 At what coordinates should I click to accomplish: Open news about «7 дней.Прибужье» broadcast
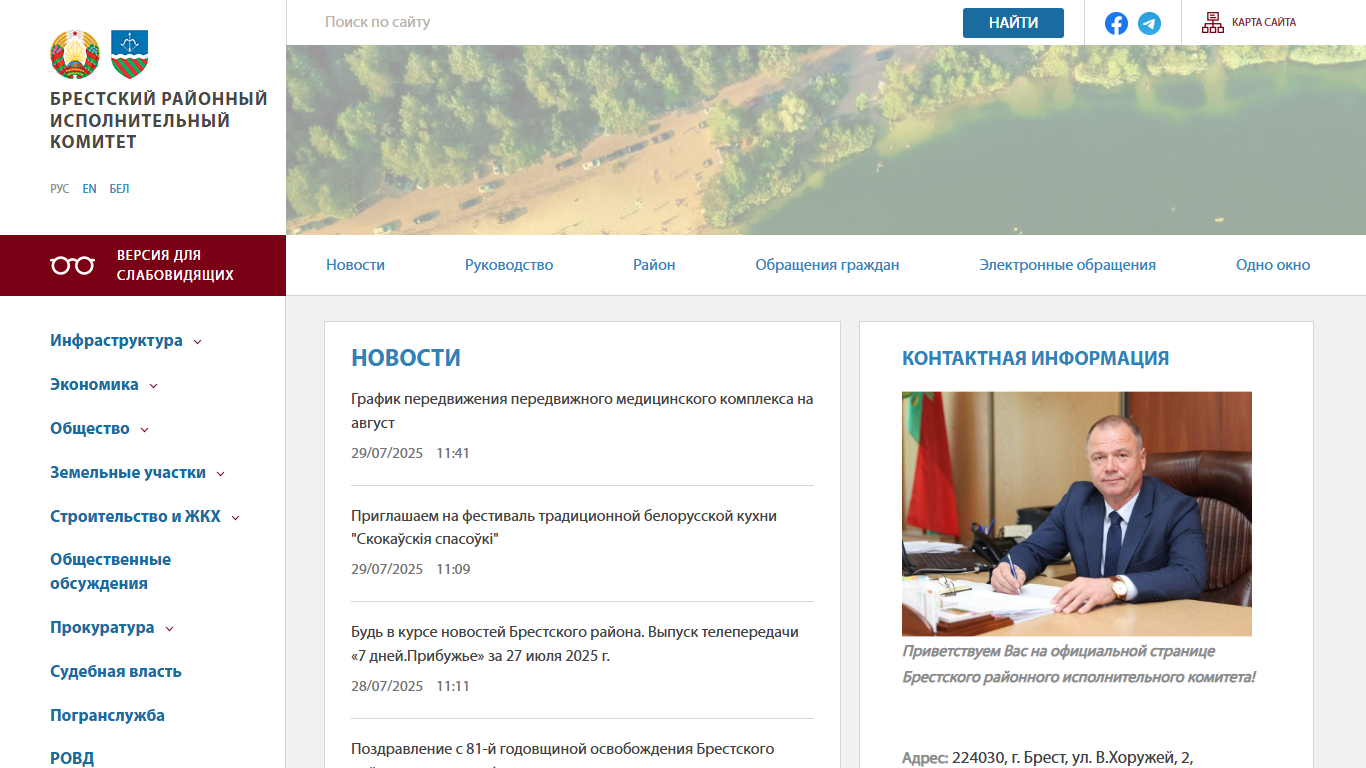(575, 644)
